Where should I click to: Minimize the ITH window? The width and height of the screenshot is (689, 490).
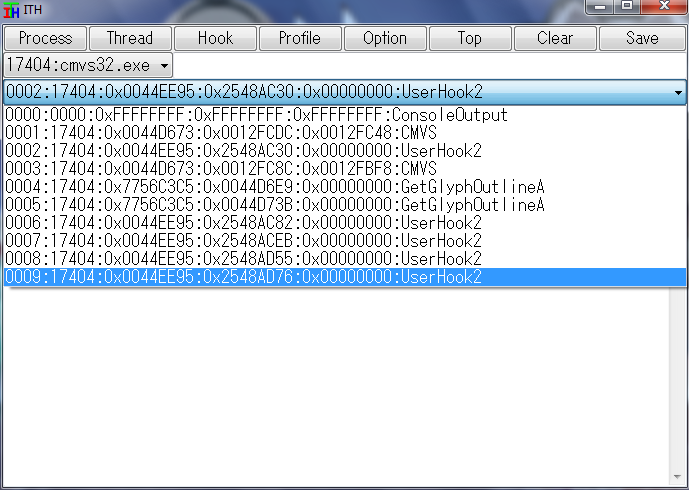click(x=600, y=7)
